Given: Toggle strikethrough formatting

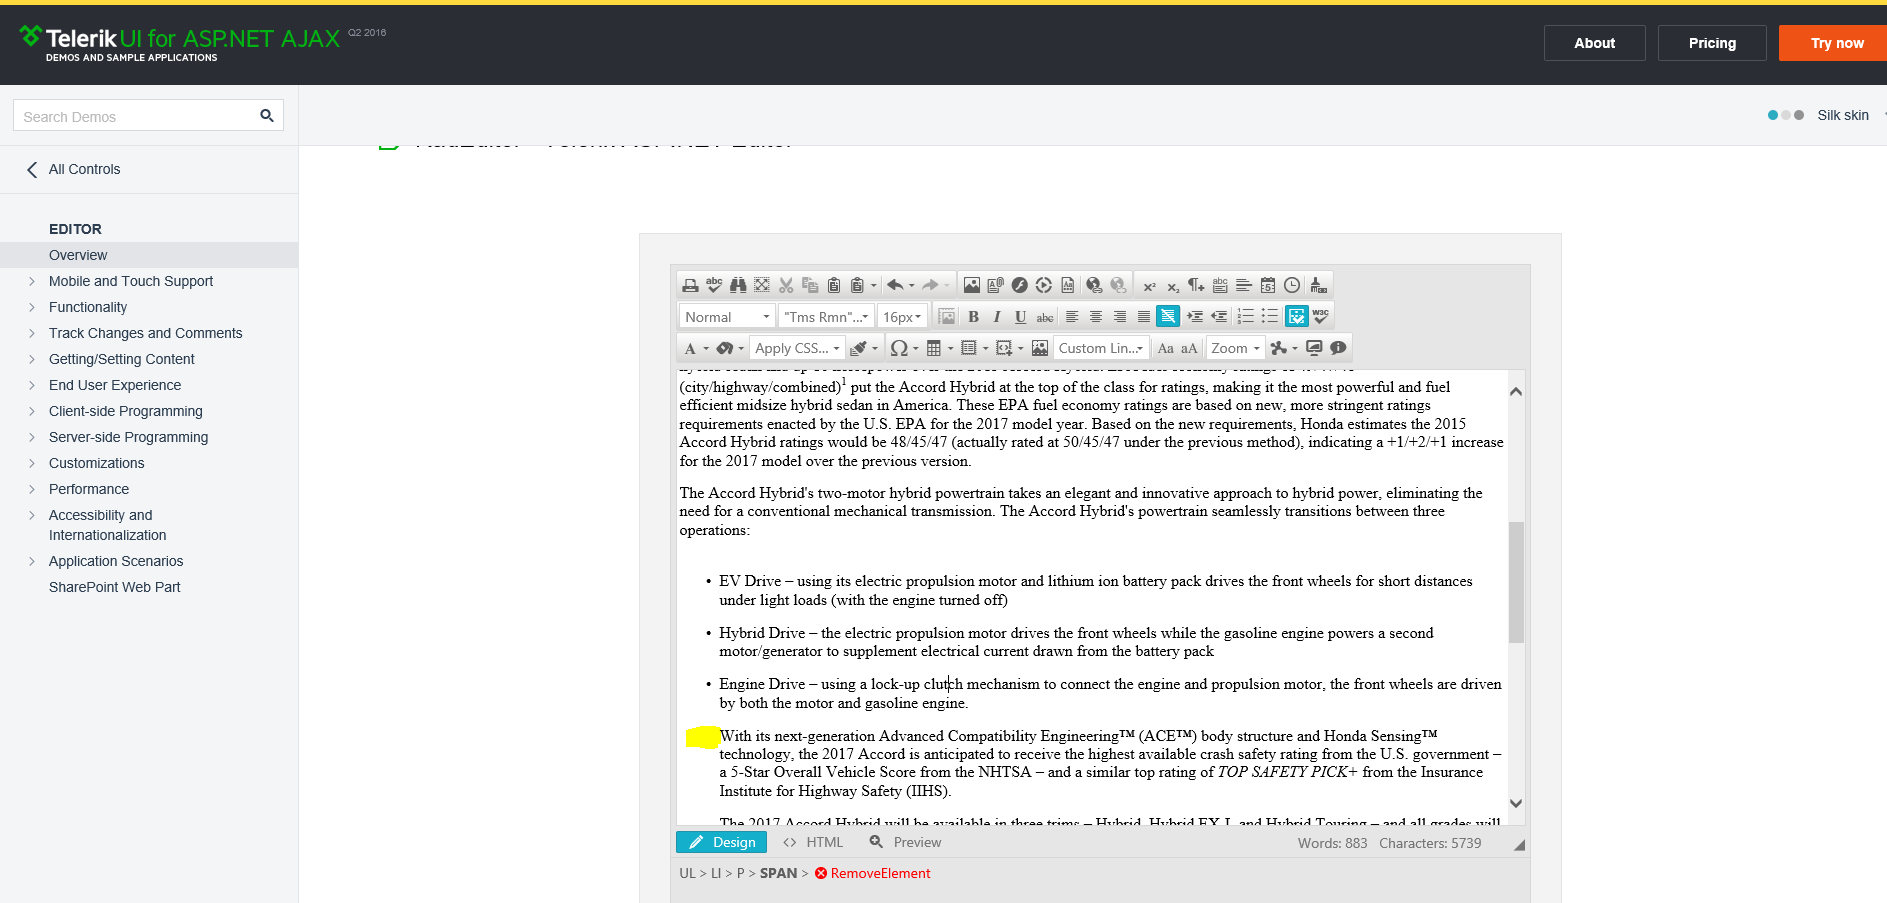Looking at the screenshot, I should [1045, 317].
